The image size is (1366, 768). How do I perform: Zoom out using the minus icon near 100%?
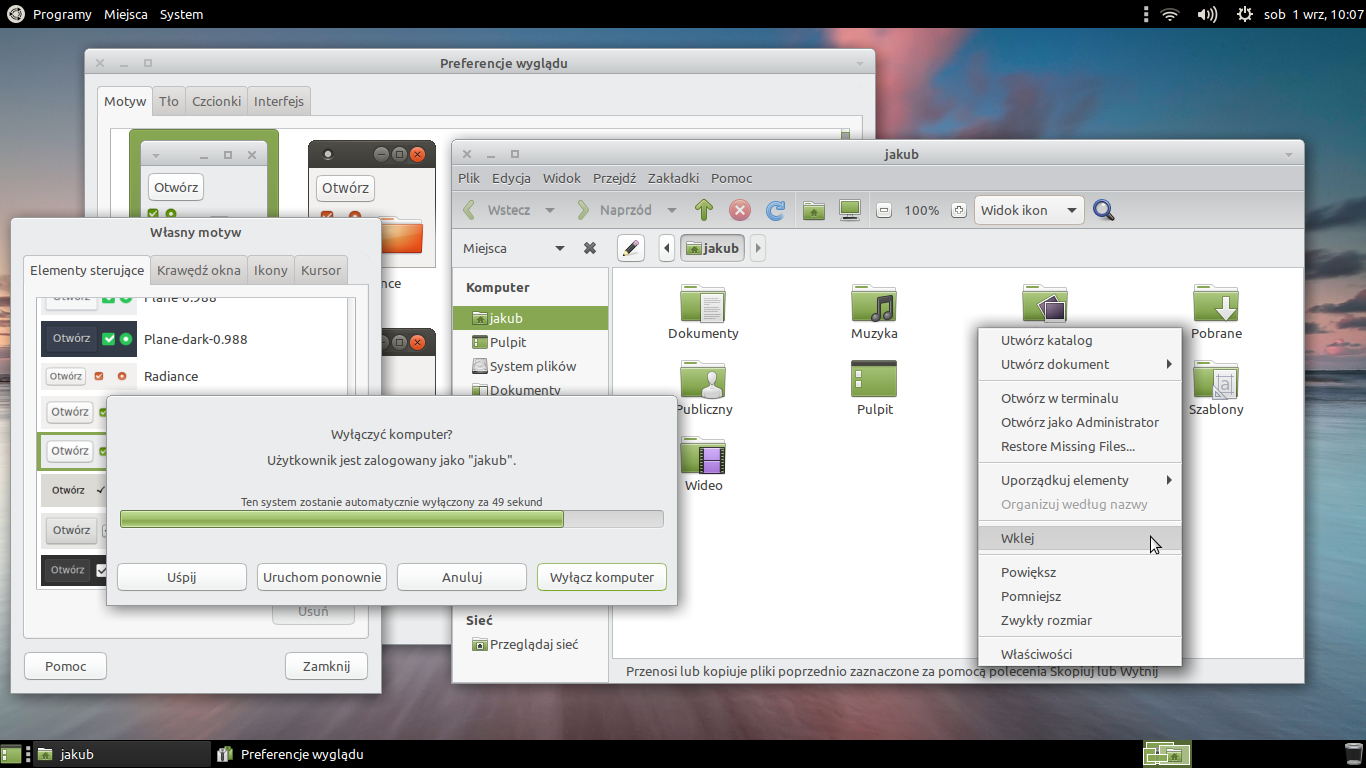[884, 210]
